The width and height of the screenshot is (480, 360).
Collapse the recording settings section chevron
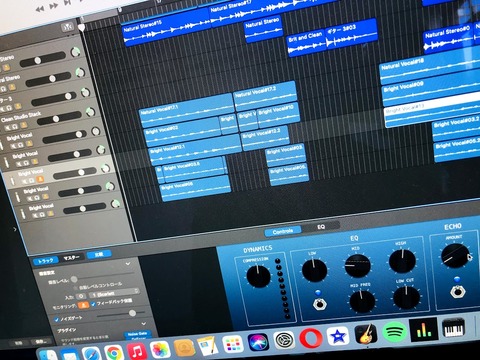[x=128, y=264]
